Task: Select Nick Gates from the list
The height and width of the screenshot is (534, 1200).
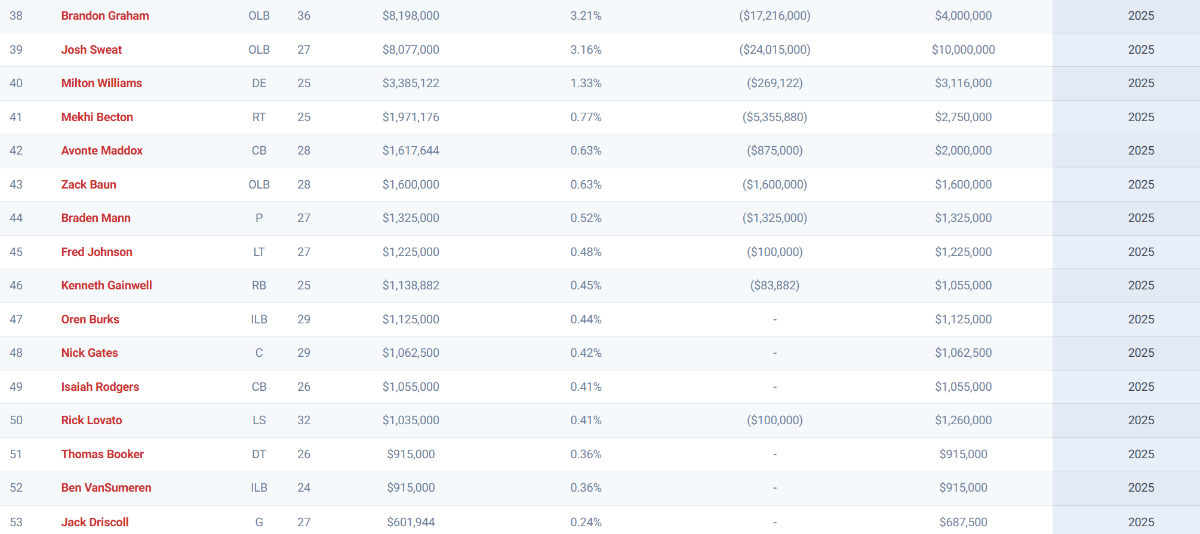Action: (x=89, y=353)
